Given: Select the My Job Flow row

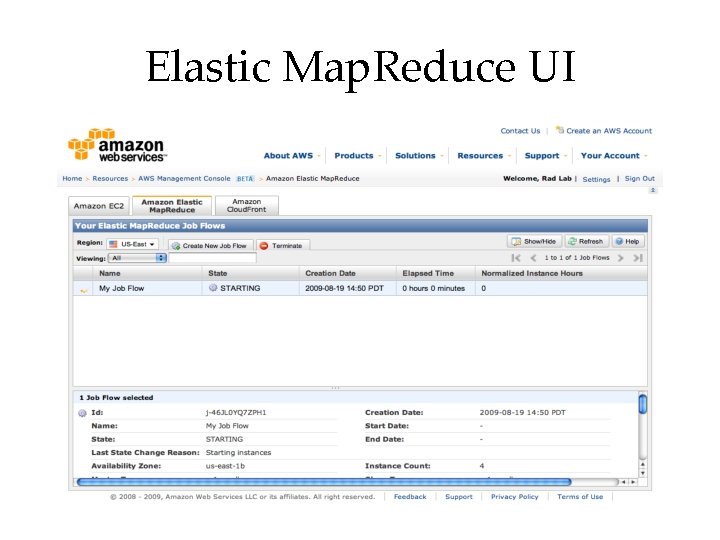Looking at the screenshot, I should click(x=360, y=288).
